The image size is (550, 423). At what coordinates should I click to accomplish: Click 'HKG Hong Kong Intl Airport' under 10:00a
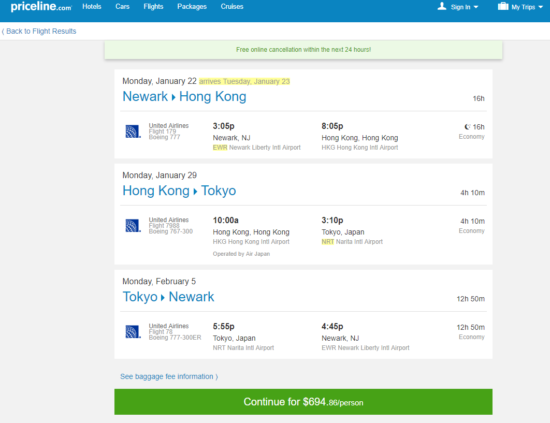coord(251,242)
